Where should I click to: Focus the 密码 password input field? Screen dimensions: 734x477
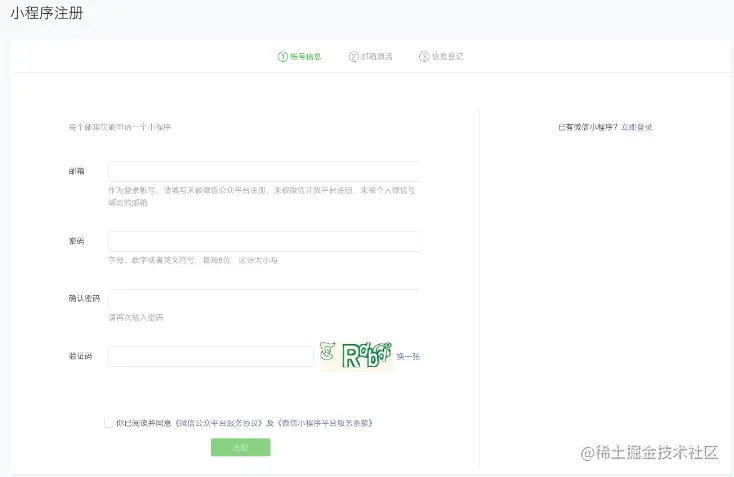pyautogui.click(x=264, y=241)
